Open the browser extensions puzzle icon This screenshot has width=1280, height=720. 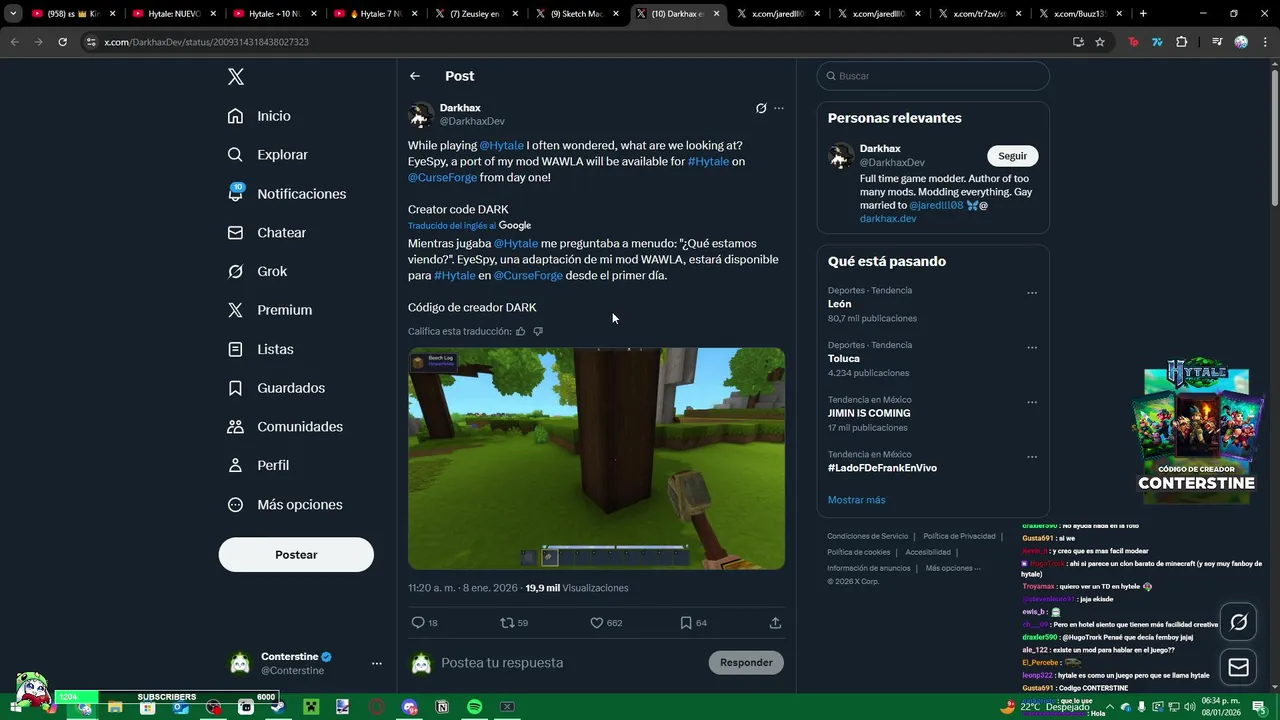(1182, 42)
